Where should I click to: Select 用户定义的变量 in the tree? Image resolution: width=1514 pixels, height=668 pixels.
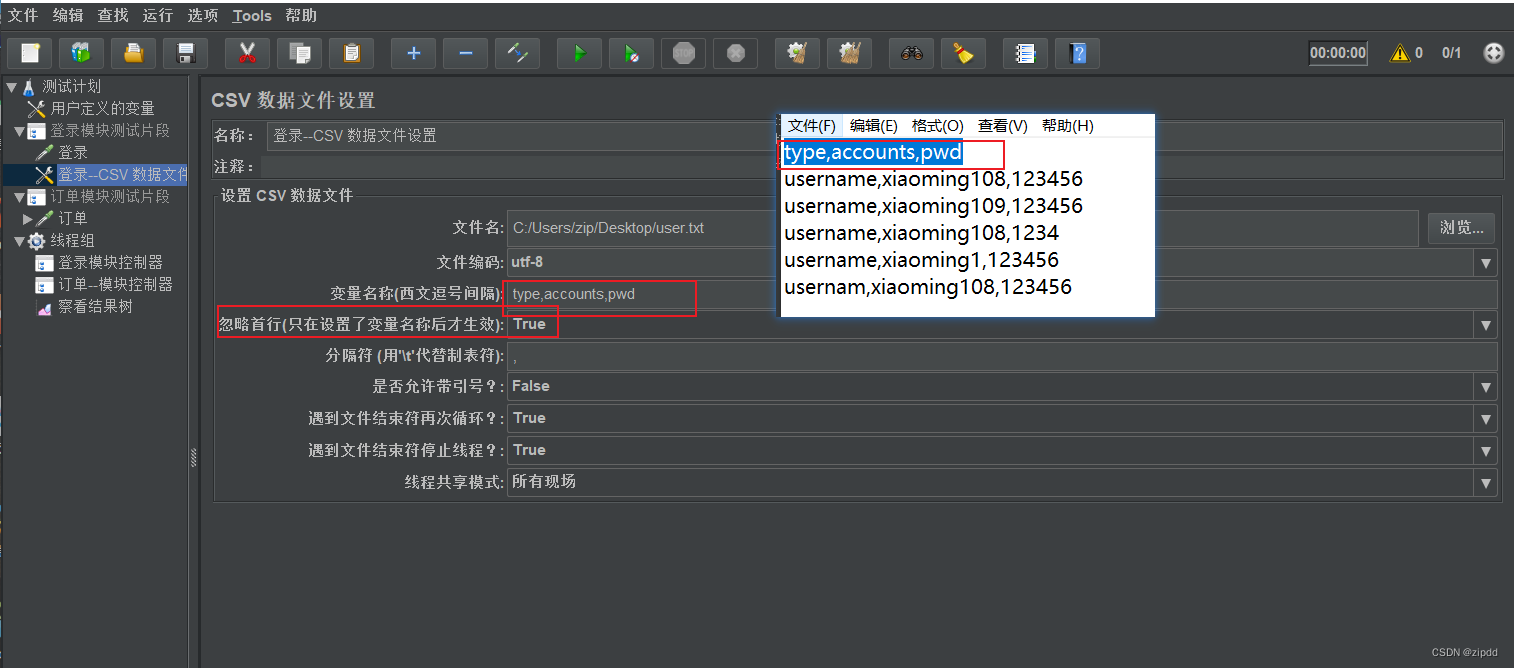click(103, 108)
